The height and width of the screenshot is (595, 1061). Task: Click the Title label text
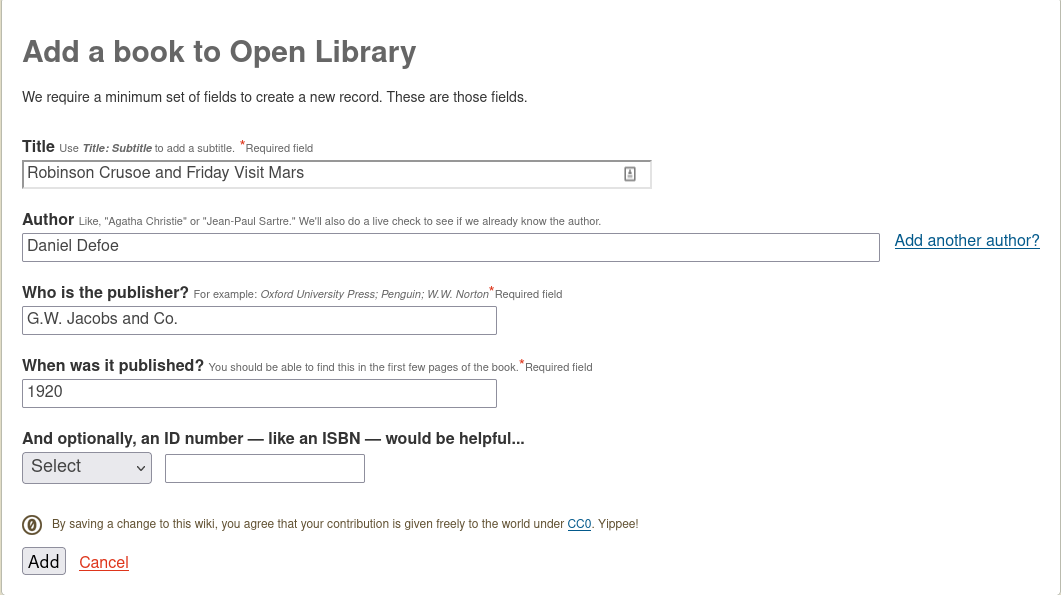click(39, 147)
